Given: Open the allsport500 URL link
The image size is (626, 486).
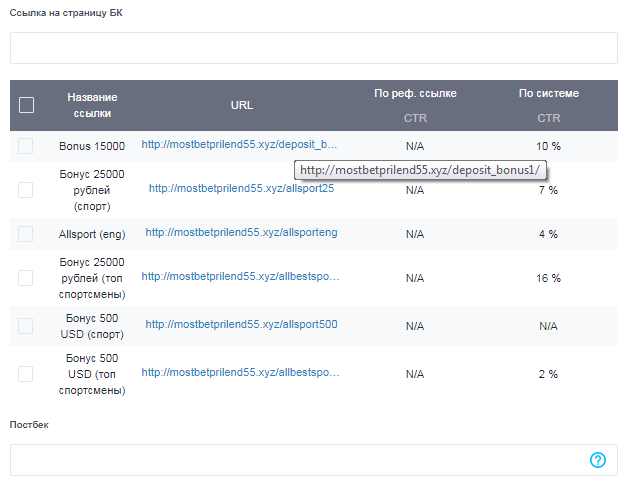Looking at the screenshot, I should pos(241,324).
